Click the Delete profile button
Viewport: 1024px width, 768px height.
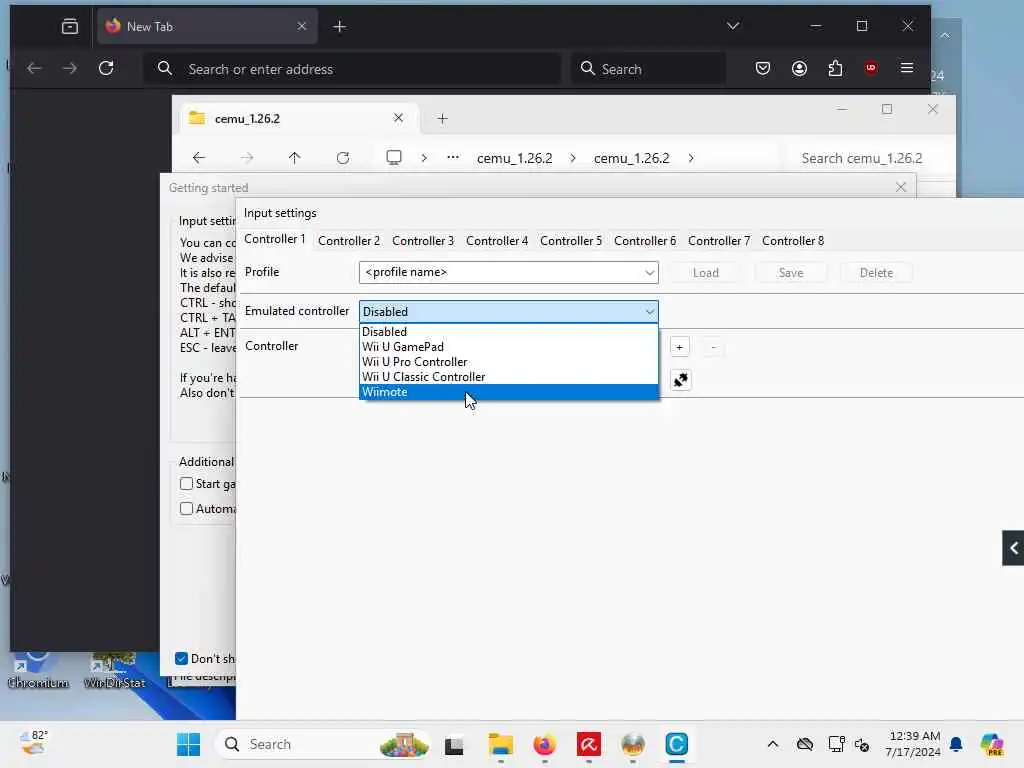click(x=876, y=273)
